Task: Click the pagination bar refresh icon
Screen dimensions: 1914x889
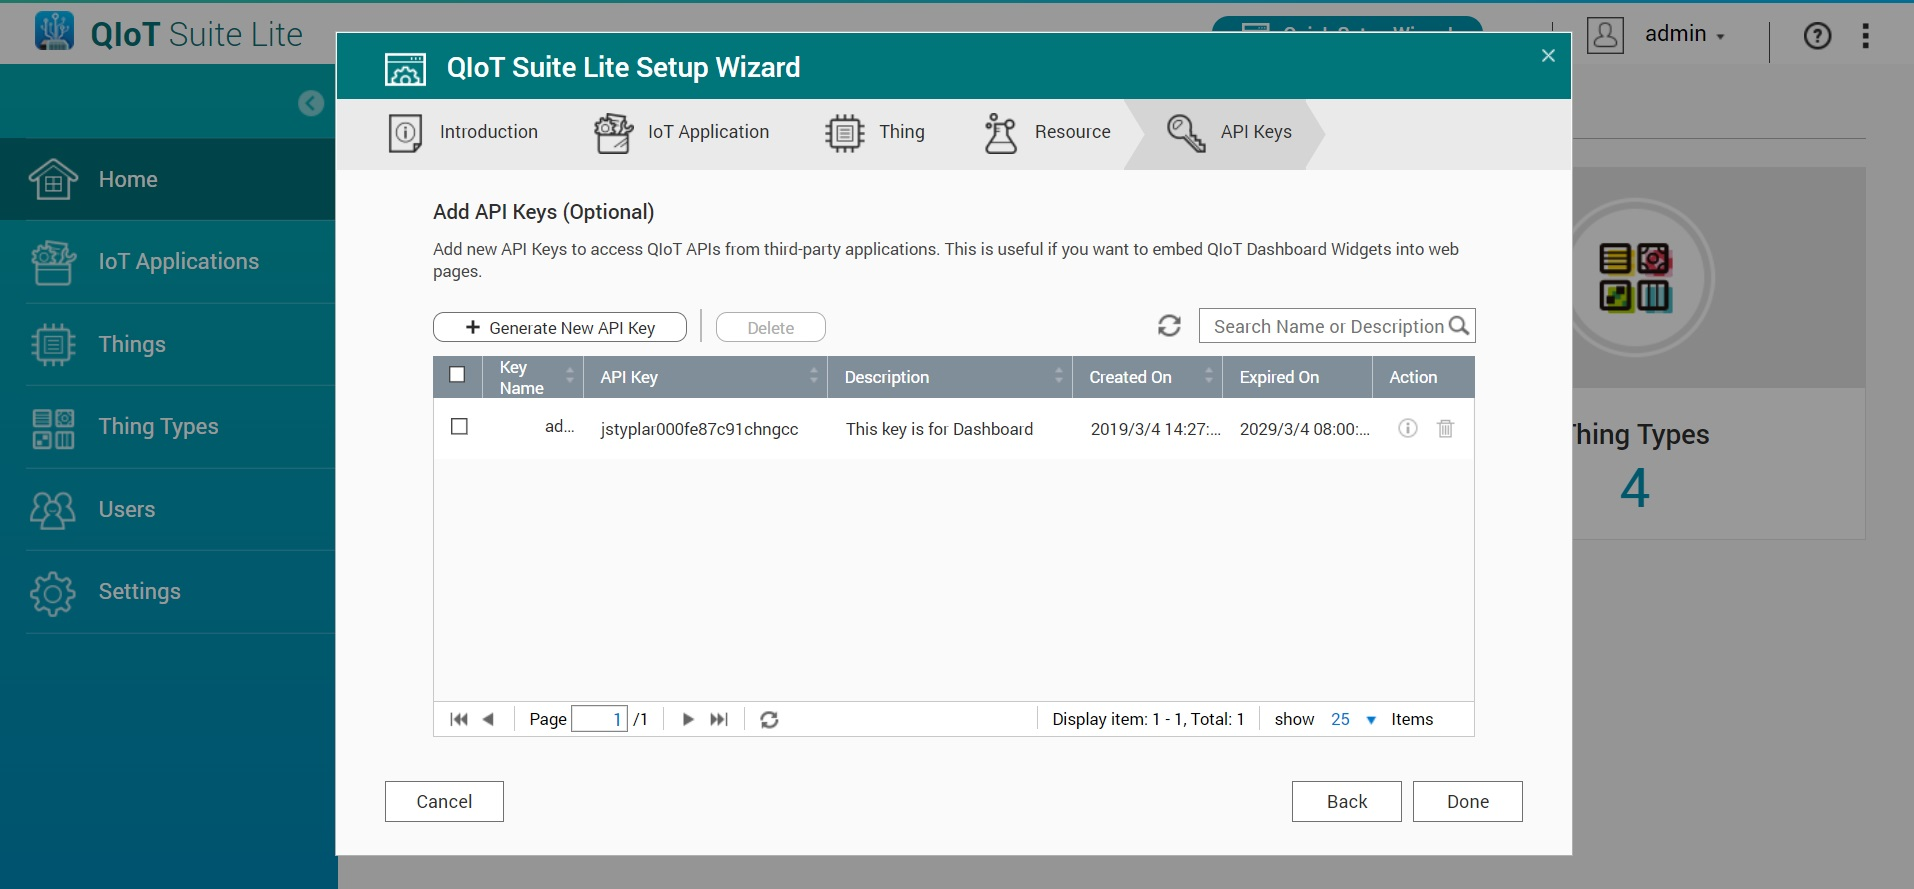Action: (769, 719)
